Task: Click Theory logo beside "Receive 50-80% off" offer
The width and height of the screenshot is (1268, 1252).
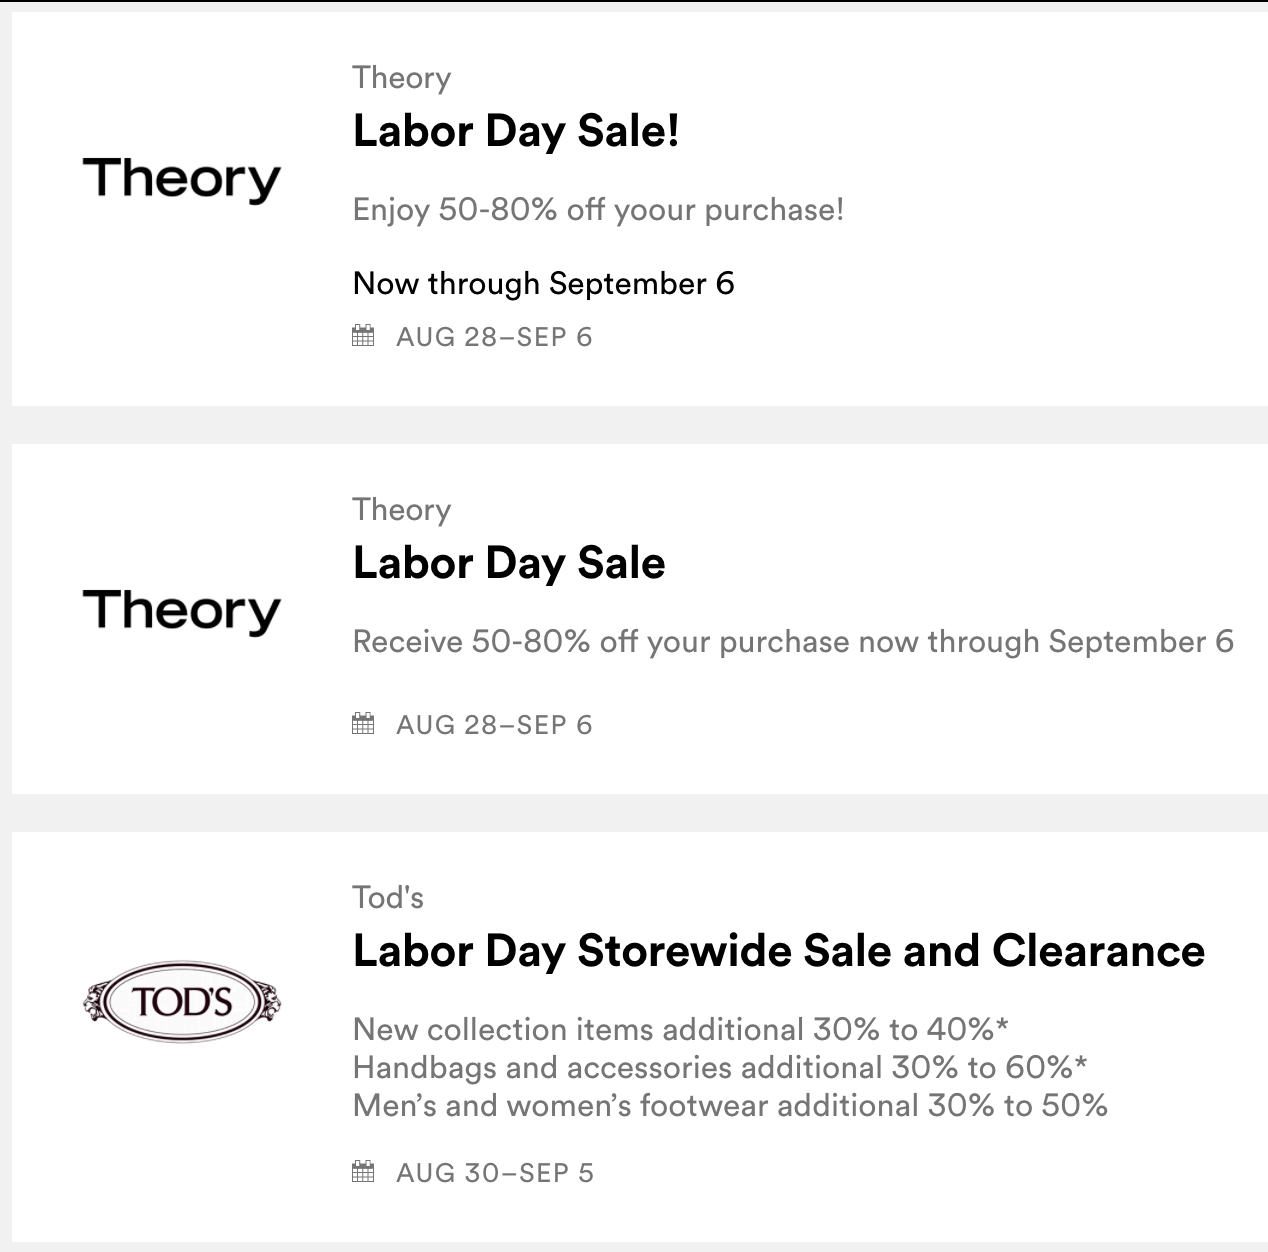Action: click(x=181, y=611)
